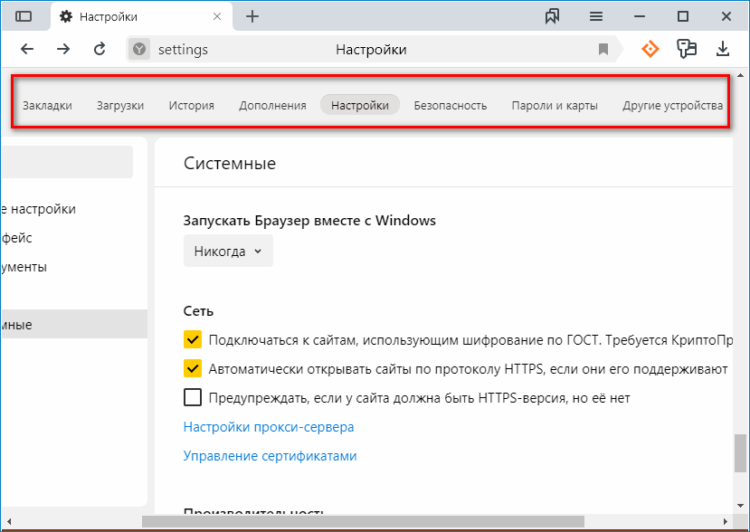Open the История tab
The width and height of the screenshot is (750, 532).
tap(191, 105)
